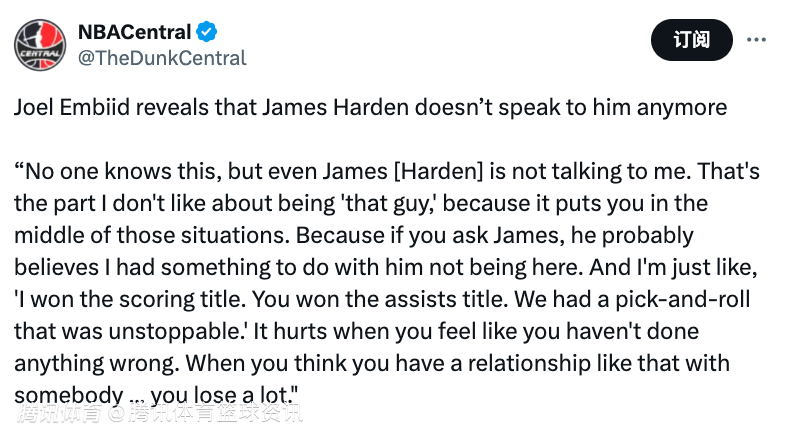This screenshot has width=786, height=438.
Task: Click 'No one knows this' opening quote
Action: click(118, 171)
